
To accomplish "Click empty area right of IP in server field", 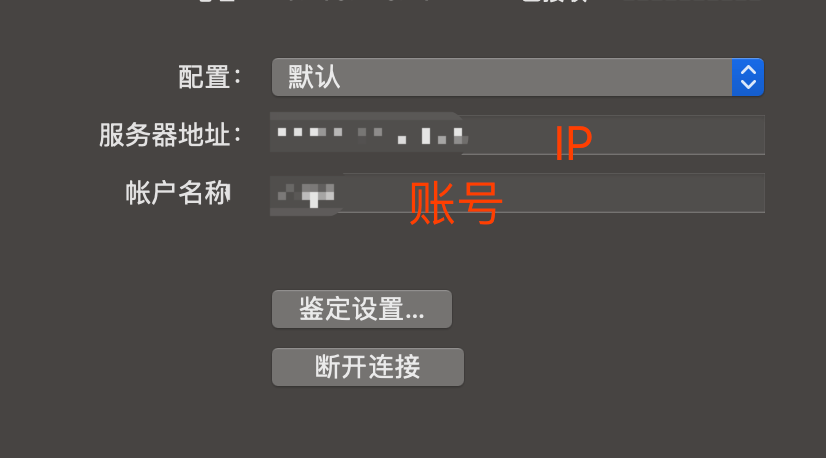I will (x=678, y=135).
